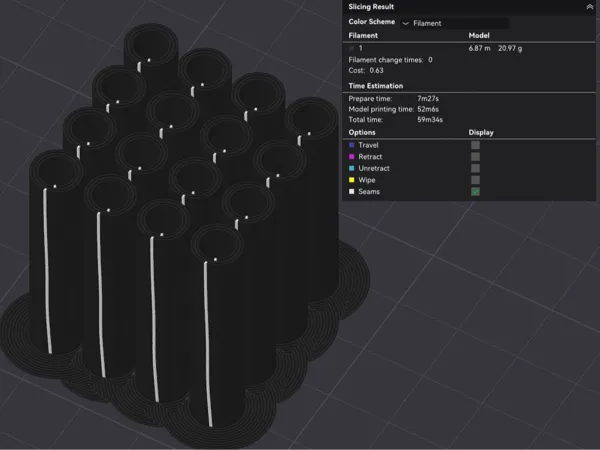Select the Travel option label
The image size is (600, 450).
tap(368, 145)
